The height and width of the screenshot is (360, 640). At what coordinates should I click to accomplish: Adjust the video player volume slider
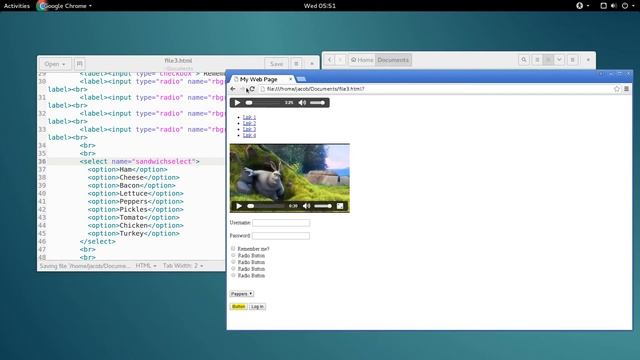323,206
